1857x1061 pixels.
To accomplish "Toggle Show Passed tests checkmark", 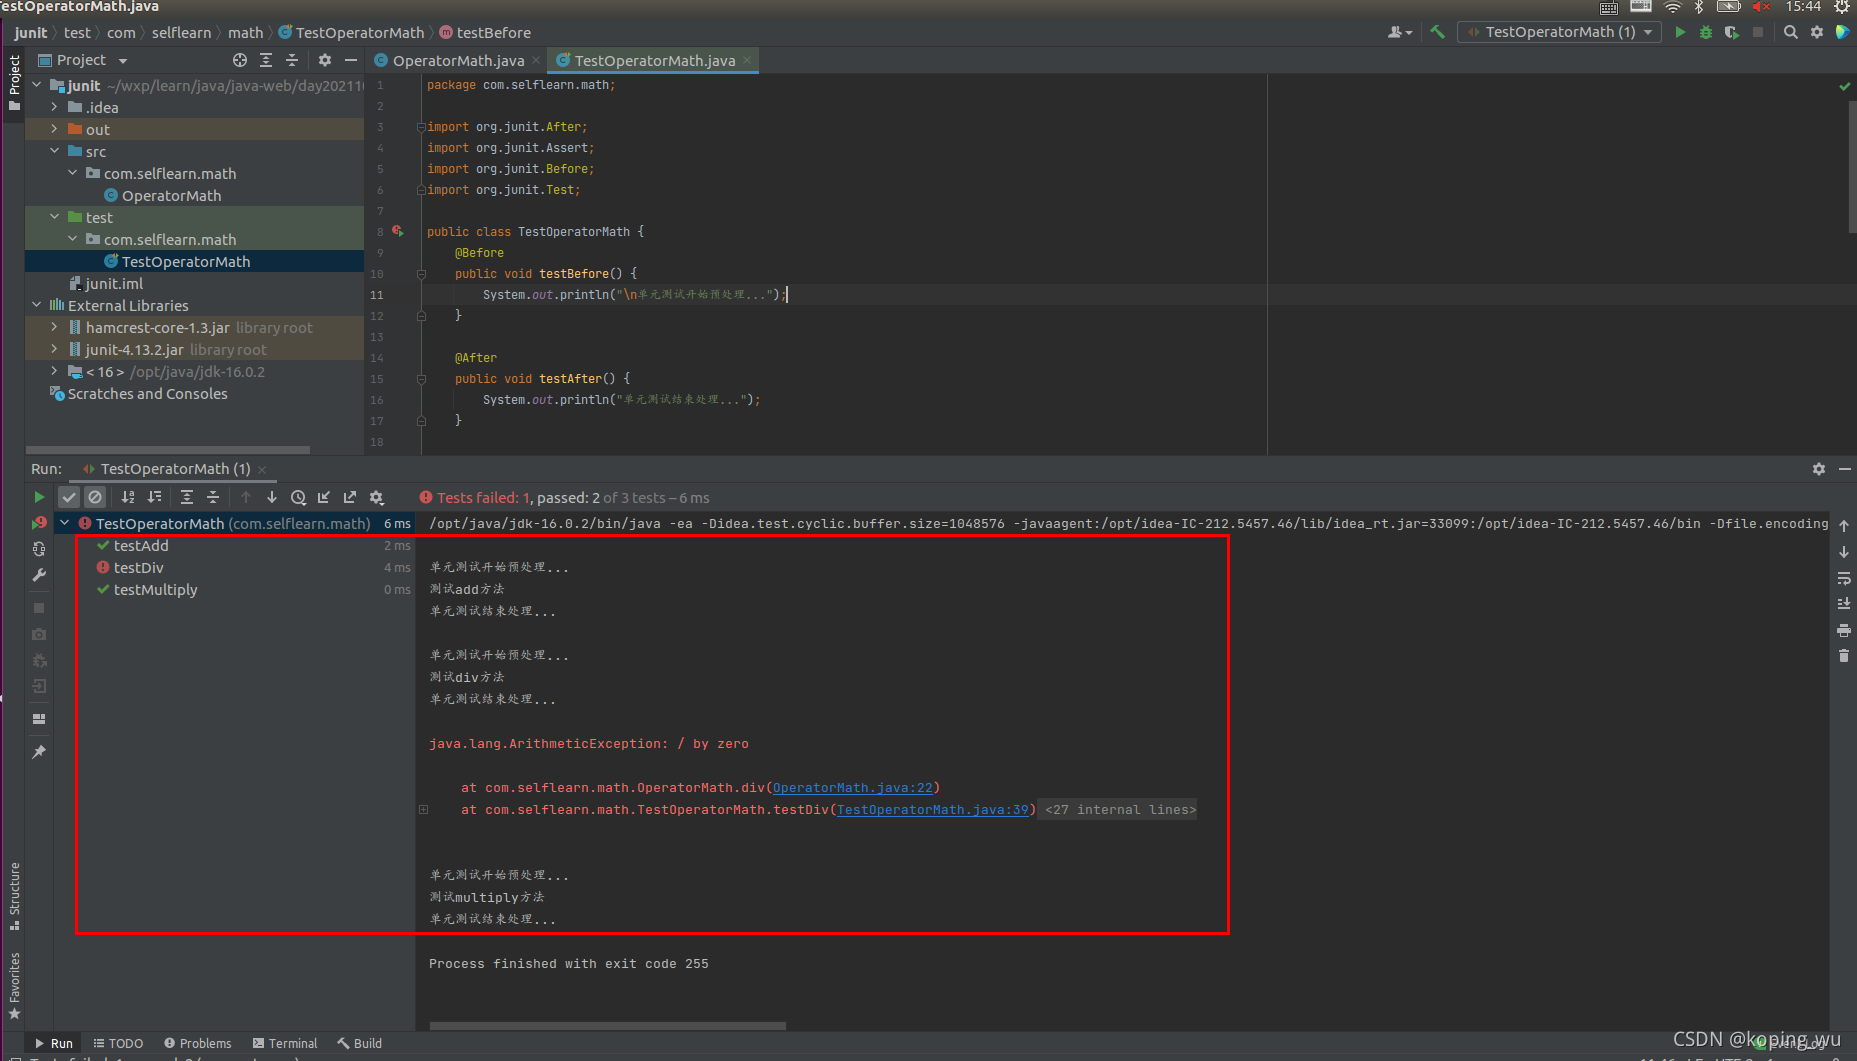I will [69, 497].
